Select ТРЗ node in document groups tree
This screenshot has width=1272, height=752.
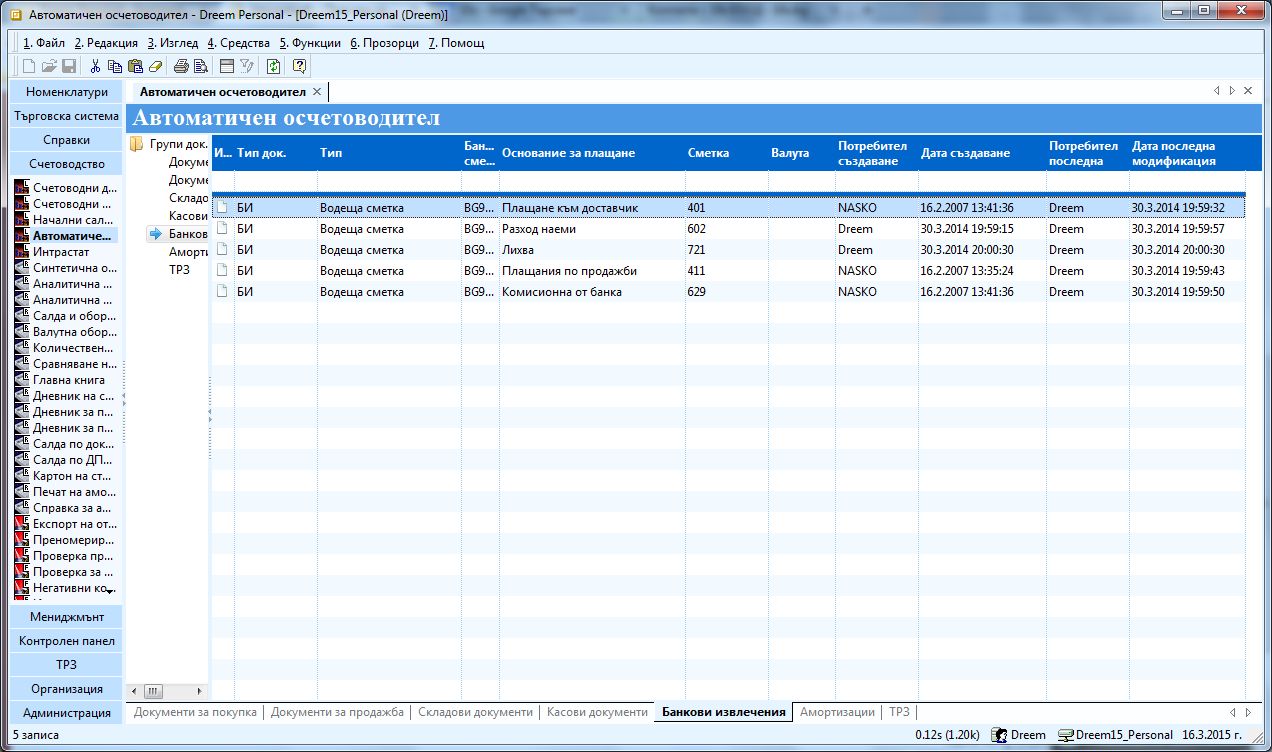coord(179,270)
